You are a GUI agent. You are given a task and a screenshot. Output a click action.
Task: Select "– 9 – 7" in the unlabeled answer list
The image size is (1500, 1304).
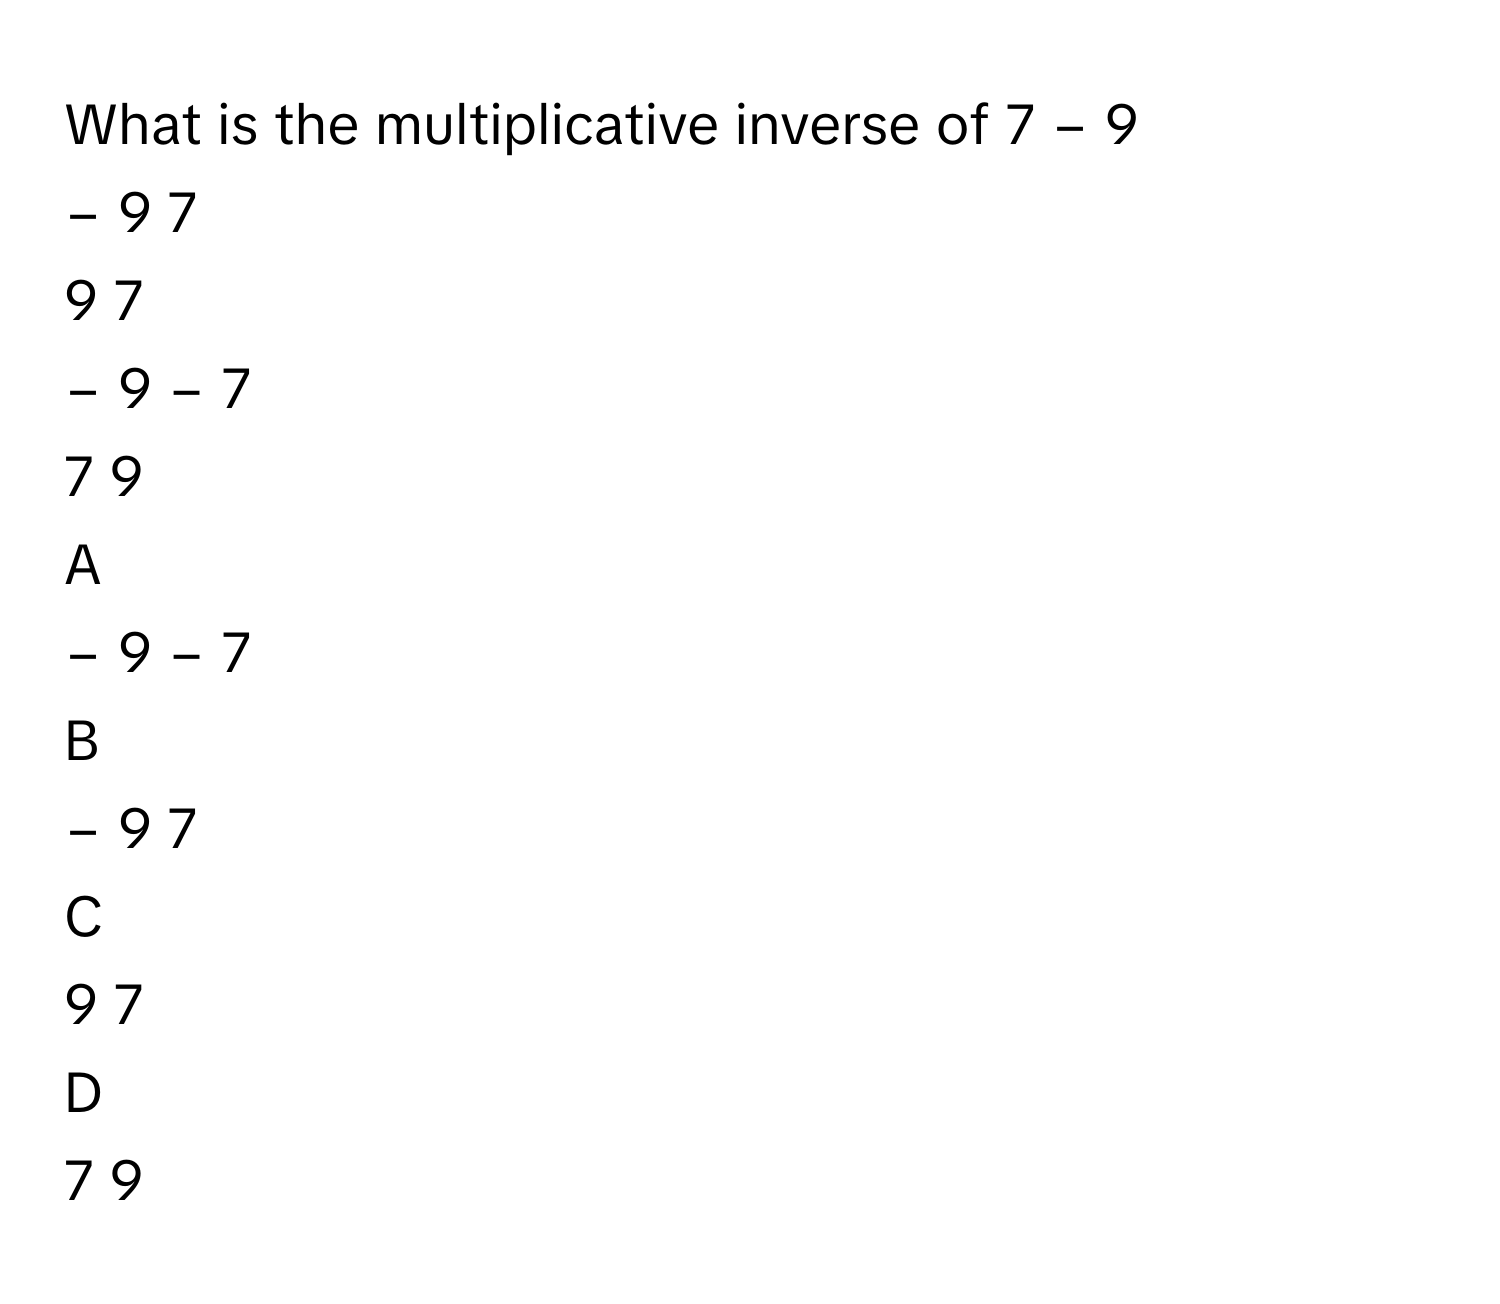(x=157, y=390)
